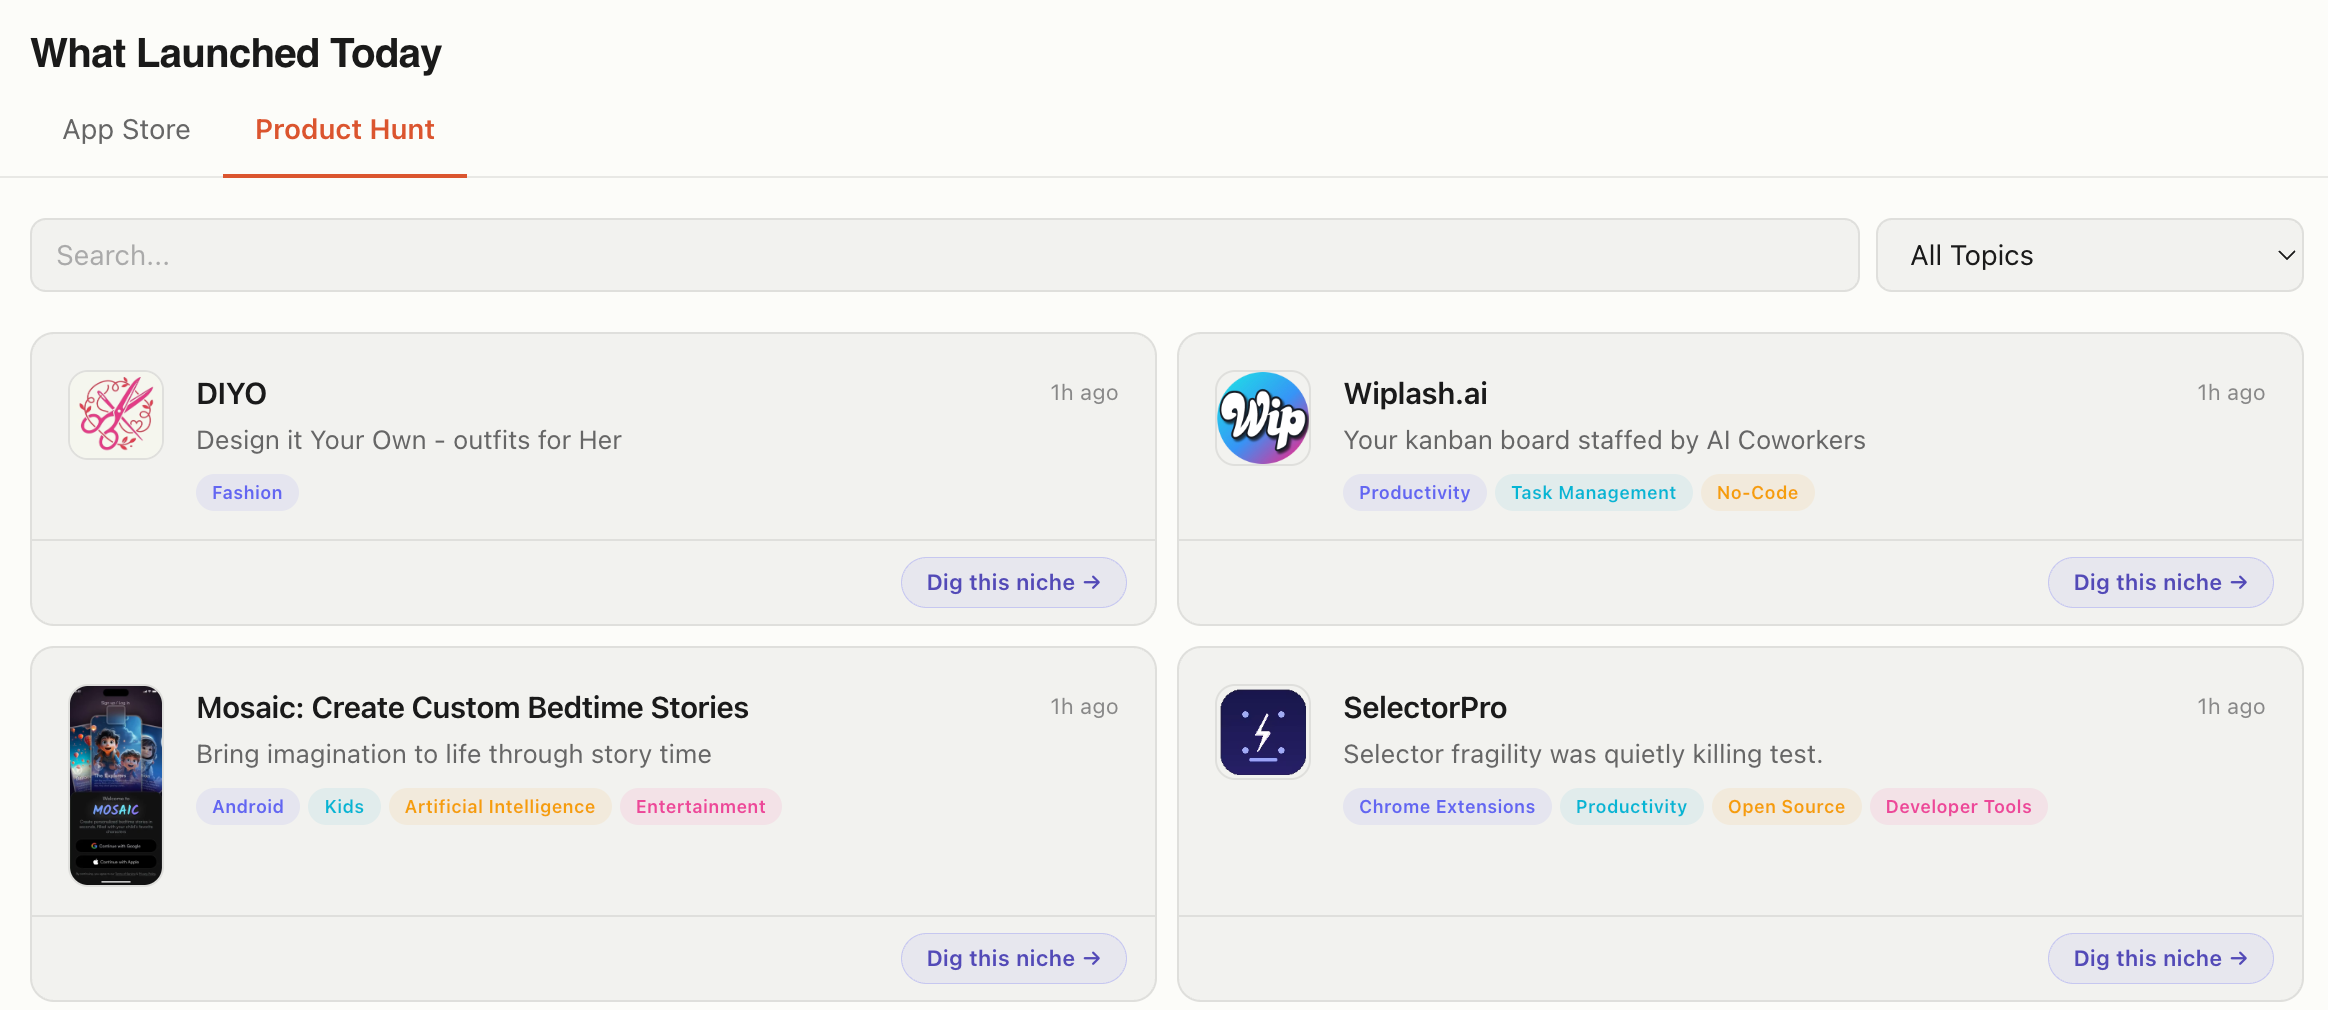
Task: Open the All Topics dropdown
Action: tap(2090, 255)
